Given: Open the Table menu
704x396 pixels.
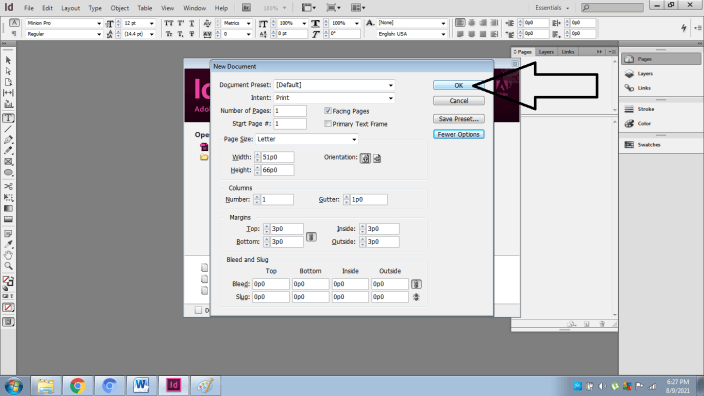Looking at the screenshot, I should tap(145, 8).
